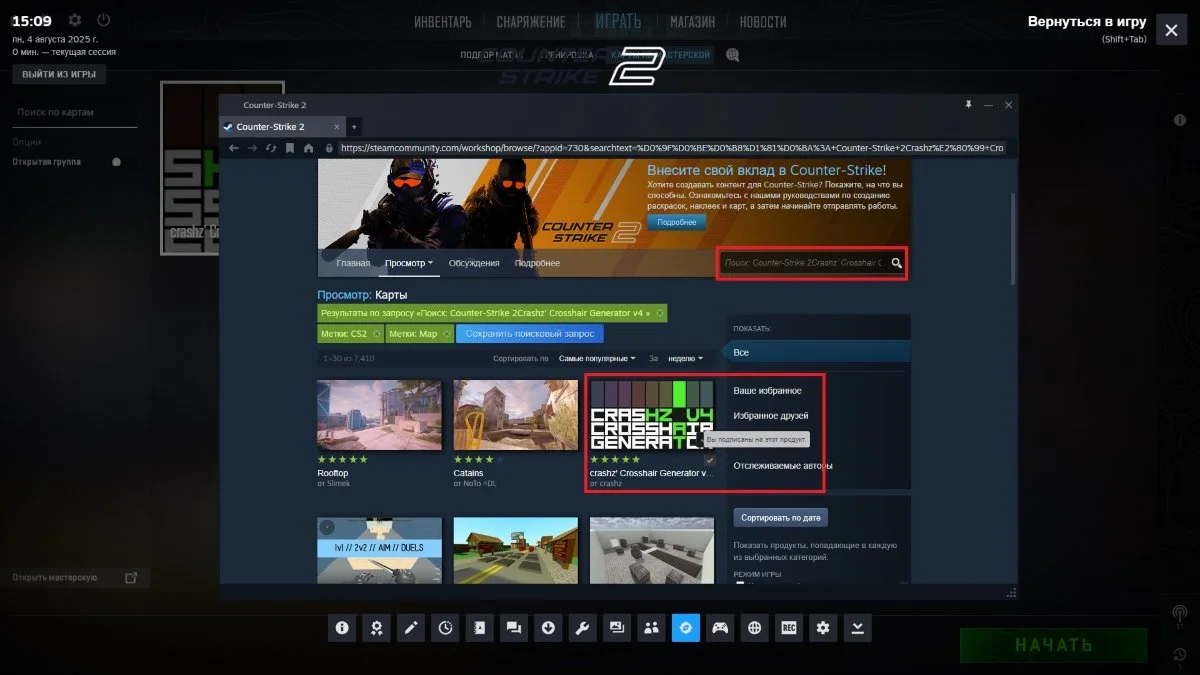The image size is (1200, 675).
Task: Go back with the browser left arrow
Action: coord(234,148)
